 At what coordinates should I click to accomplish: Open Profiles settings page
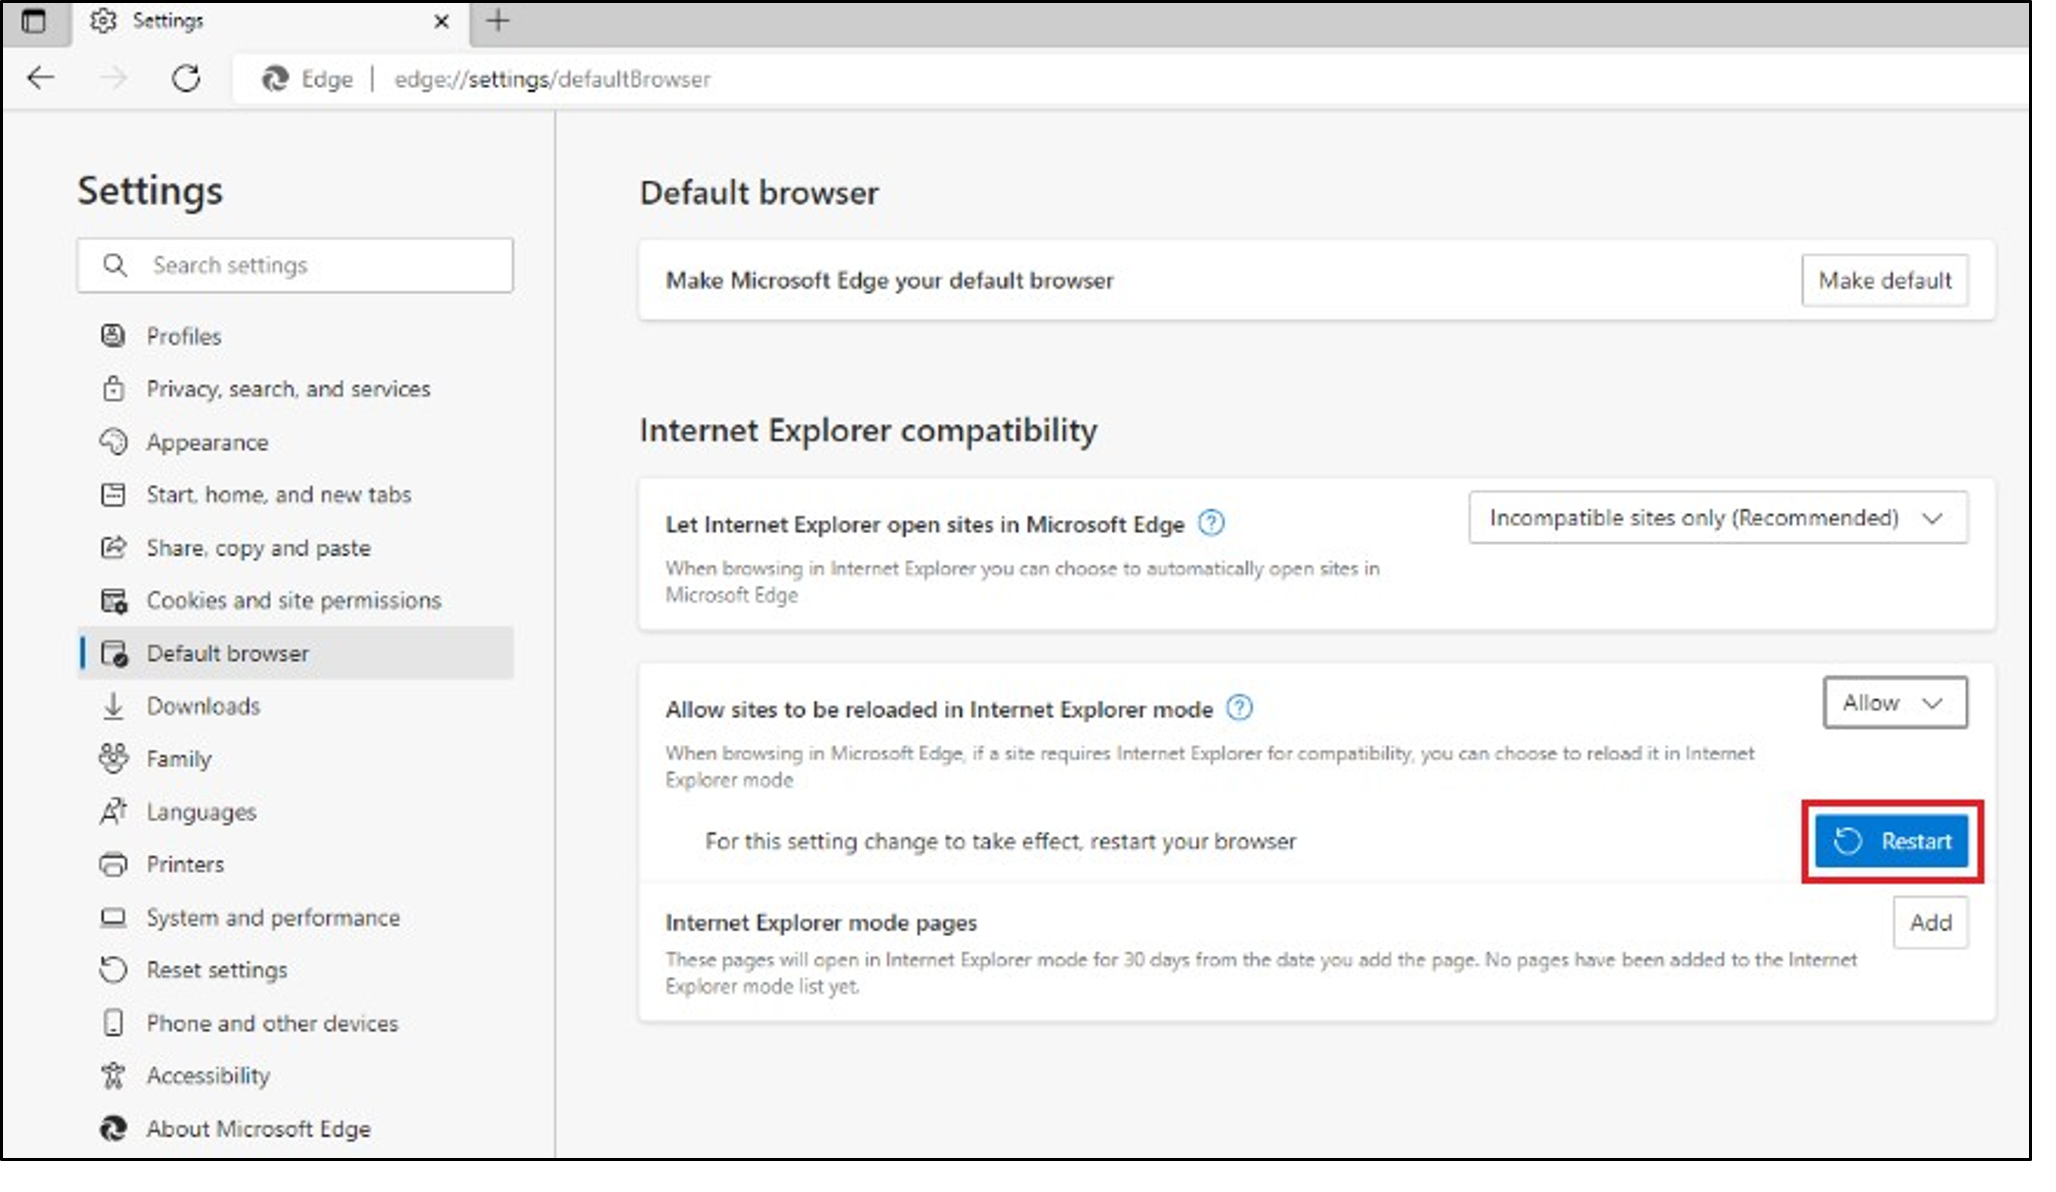(296, 336)
